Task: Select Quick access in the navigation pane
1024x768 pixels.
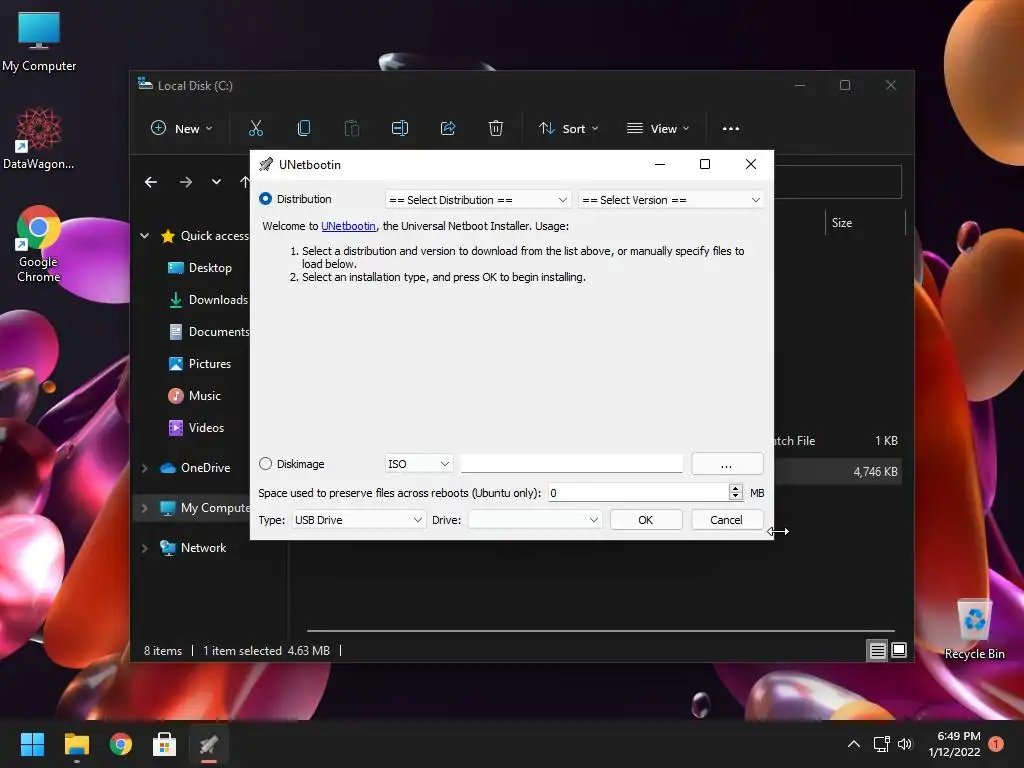Action: click(x=204, y=236)
